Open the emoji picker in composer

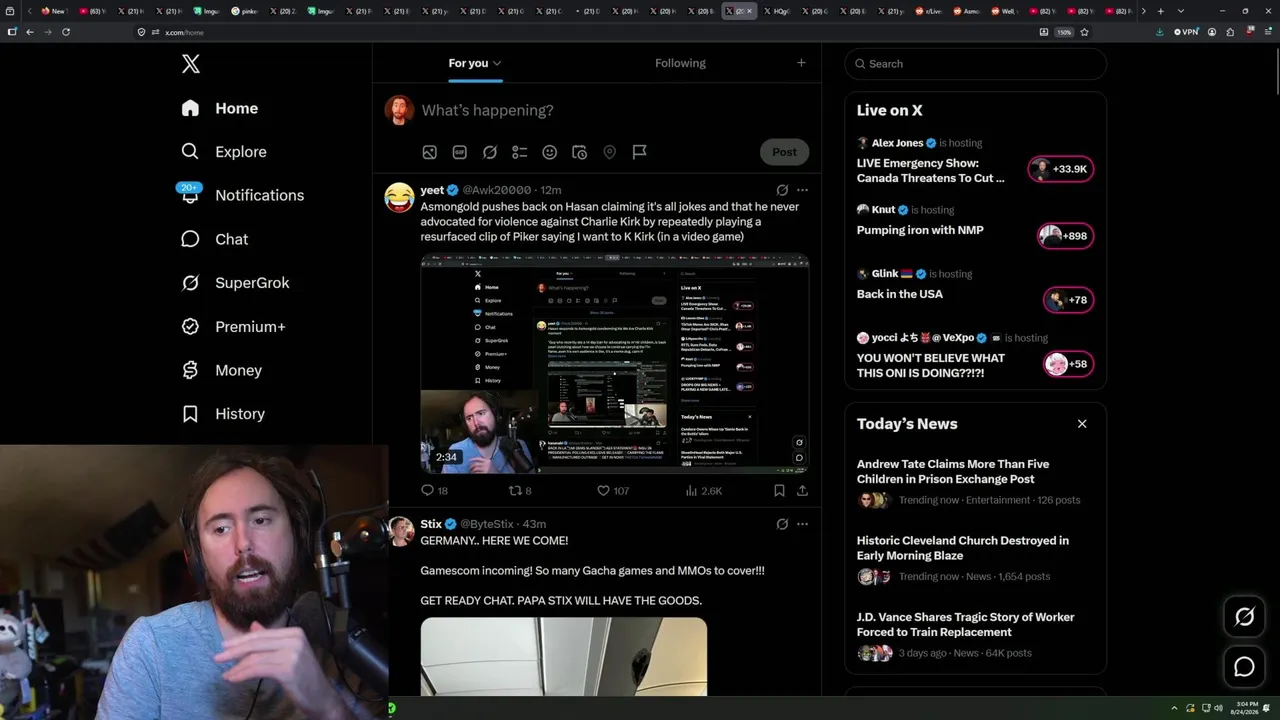click(x=550, y=152)
